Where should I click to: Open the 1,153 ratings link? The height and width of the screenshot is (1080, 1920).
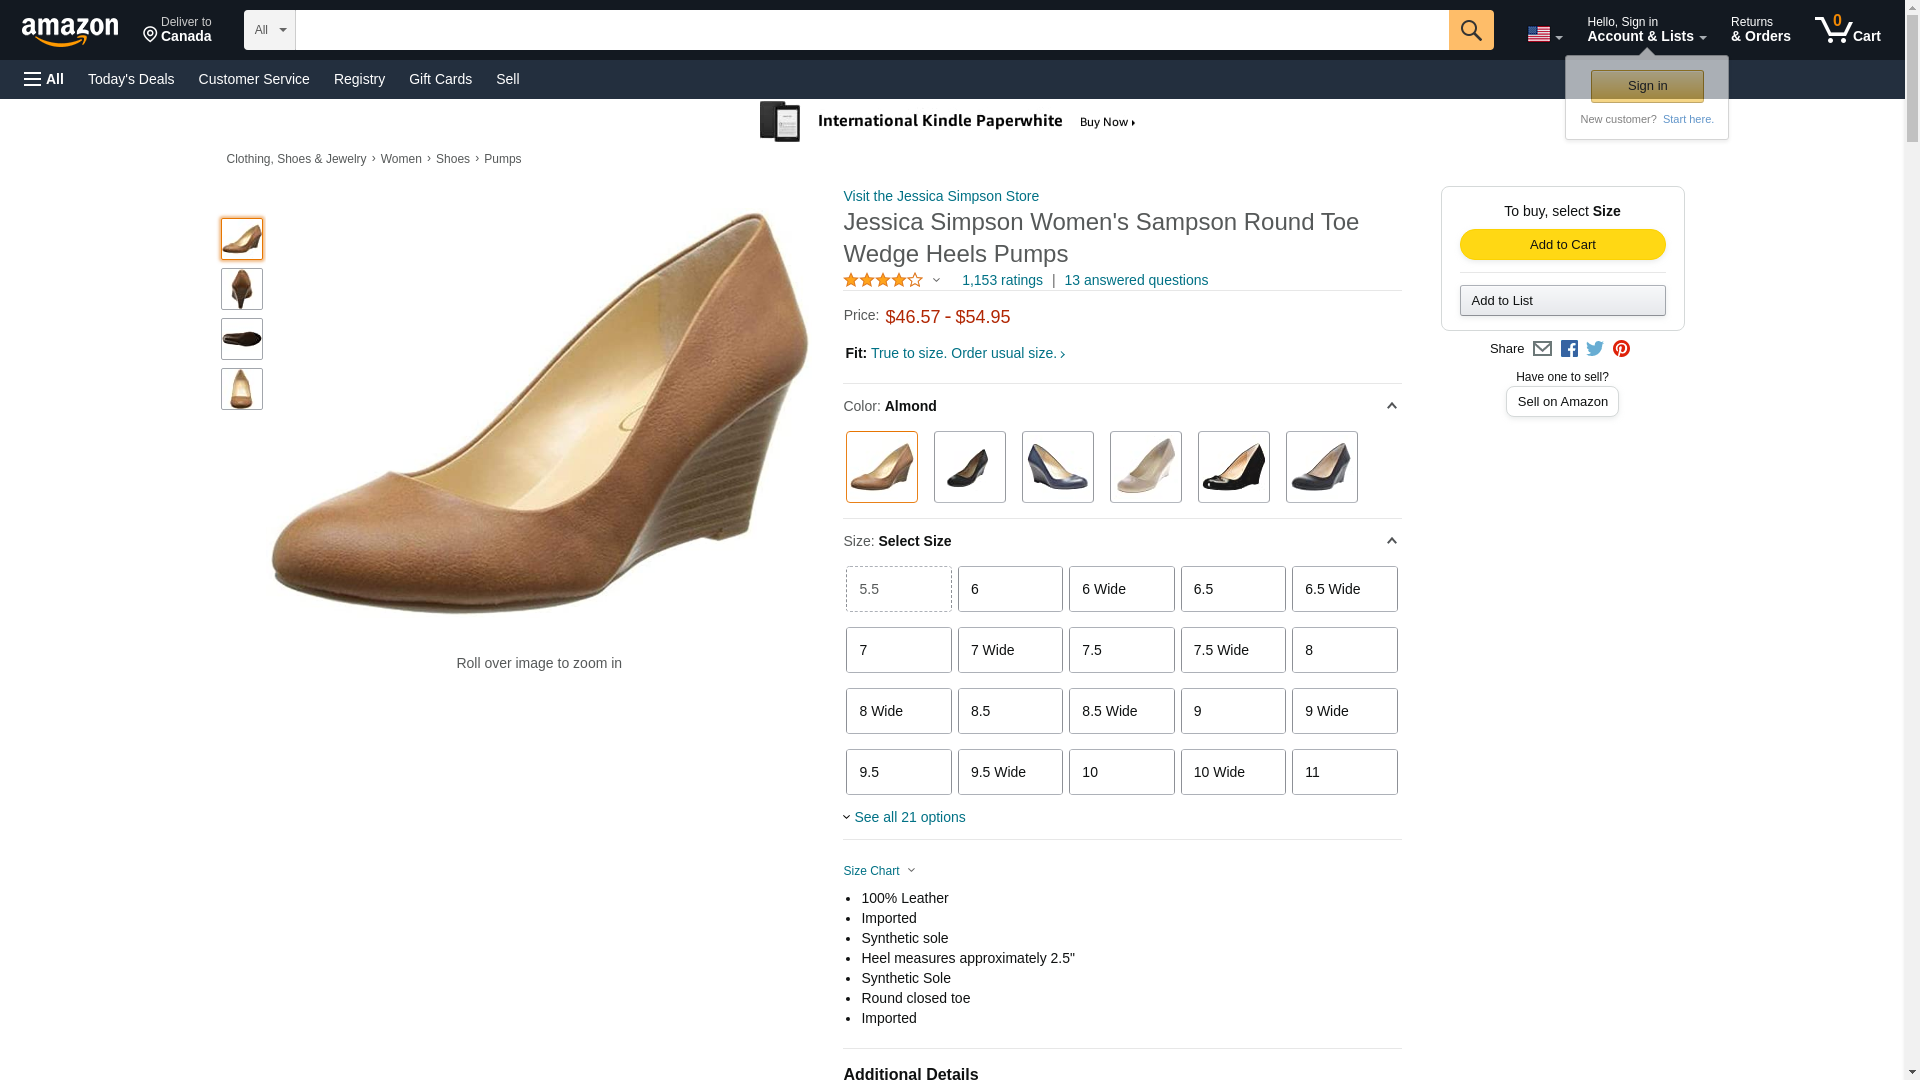pos(1001,280)
